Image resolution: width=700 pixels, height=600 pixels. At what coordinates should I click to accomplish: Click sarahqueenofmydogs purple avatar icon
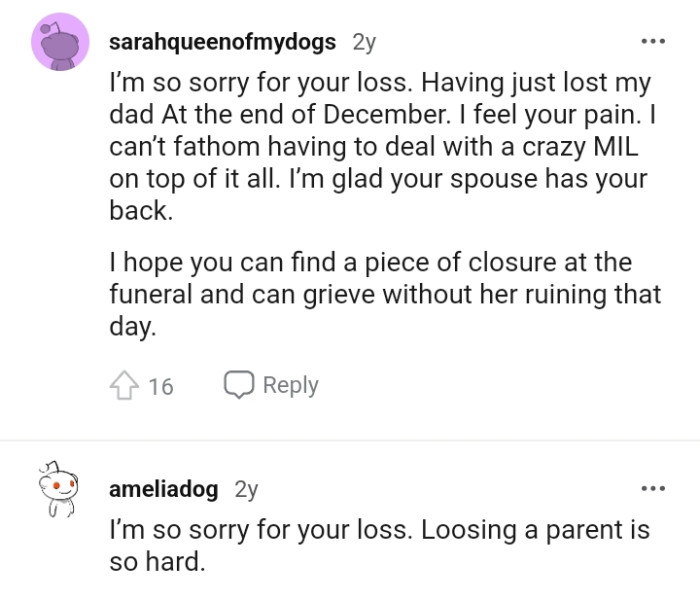pyautogui.click(x=62, y=42)
